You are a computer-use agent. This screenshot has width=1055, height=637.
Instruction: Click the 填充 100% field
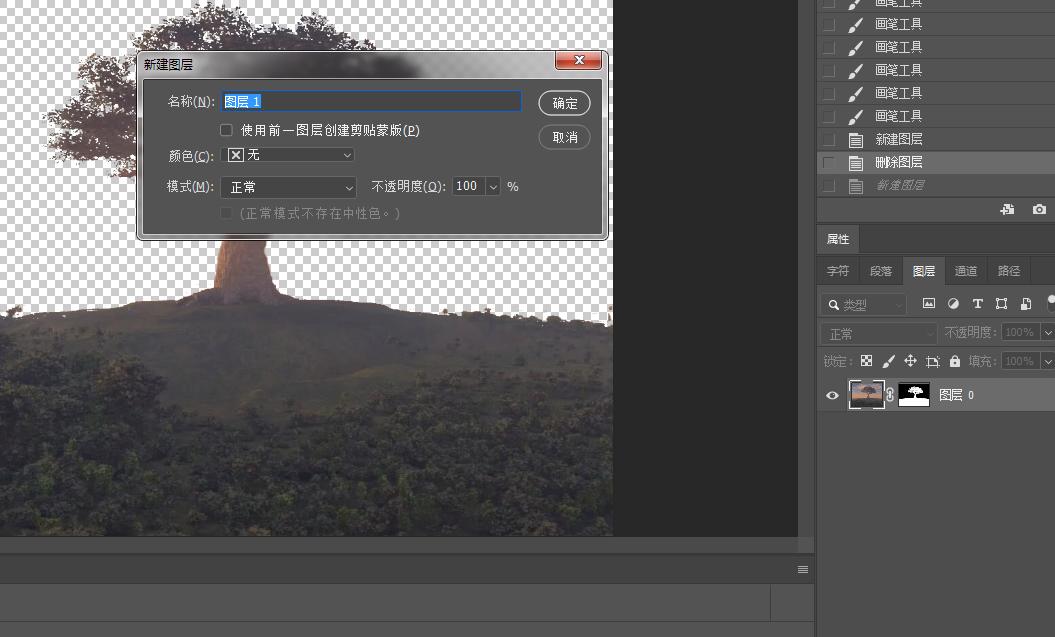pos(1020,361)
